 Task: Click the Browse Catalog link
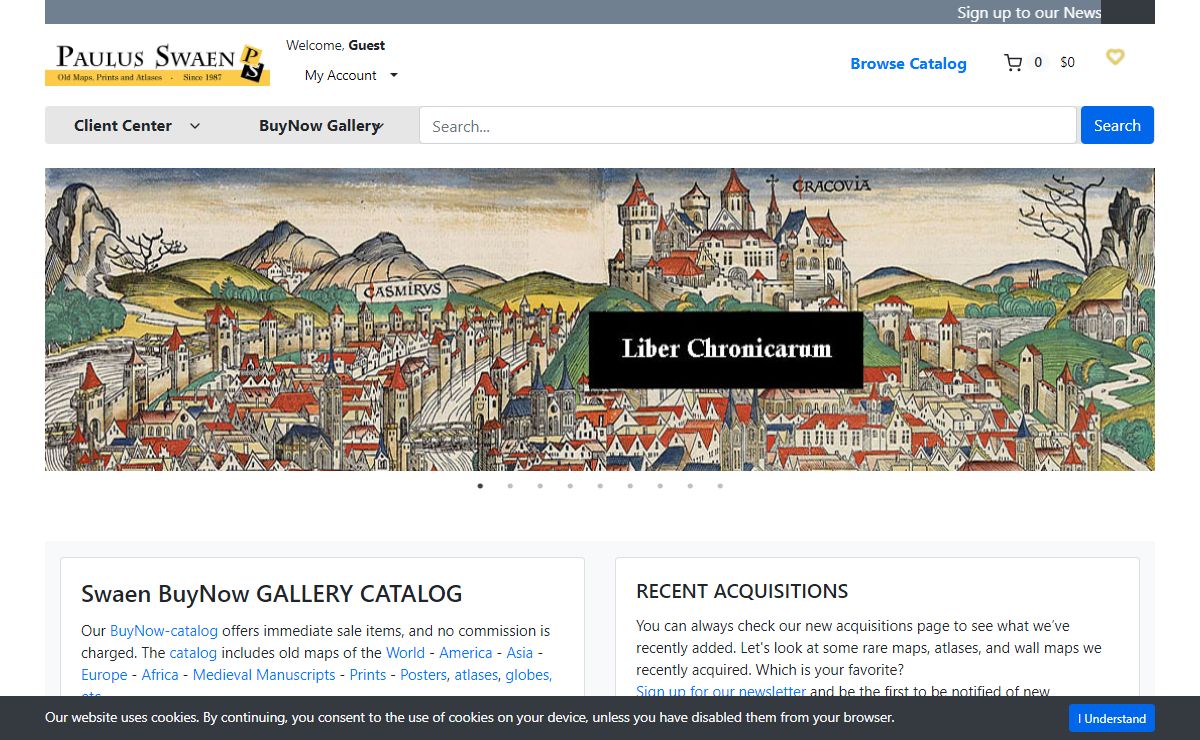coord(908,63)
